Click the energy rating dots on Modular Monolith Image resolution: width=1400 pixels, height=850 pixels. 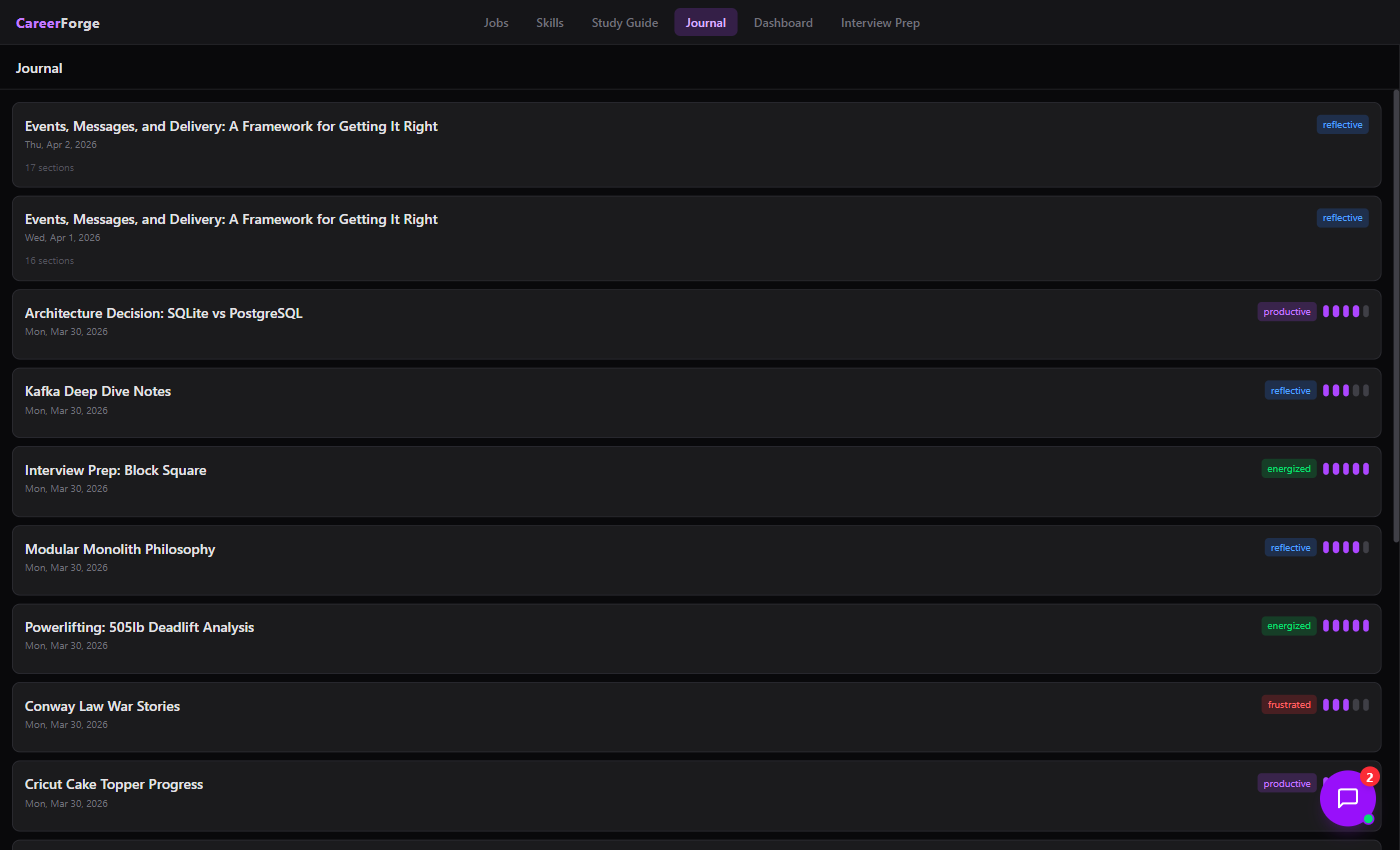[1346, 547]
